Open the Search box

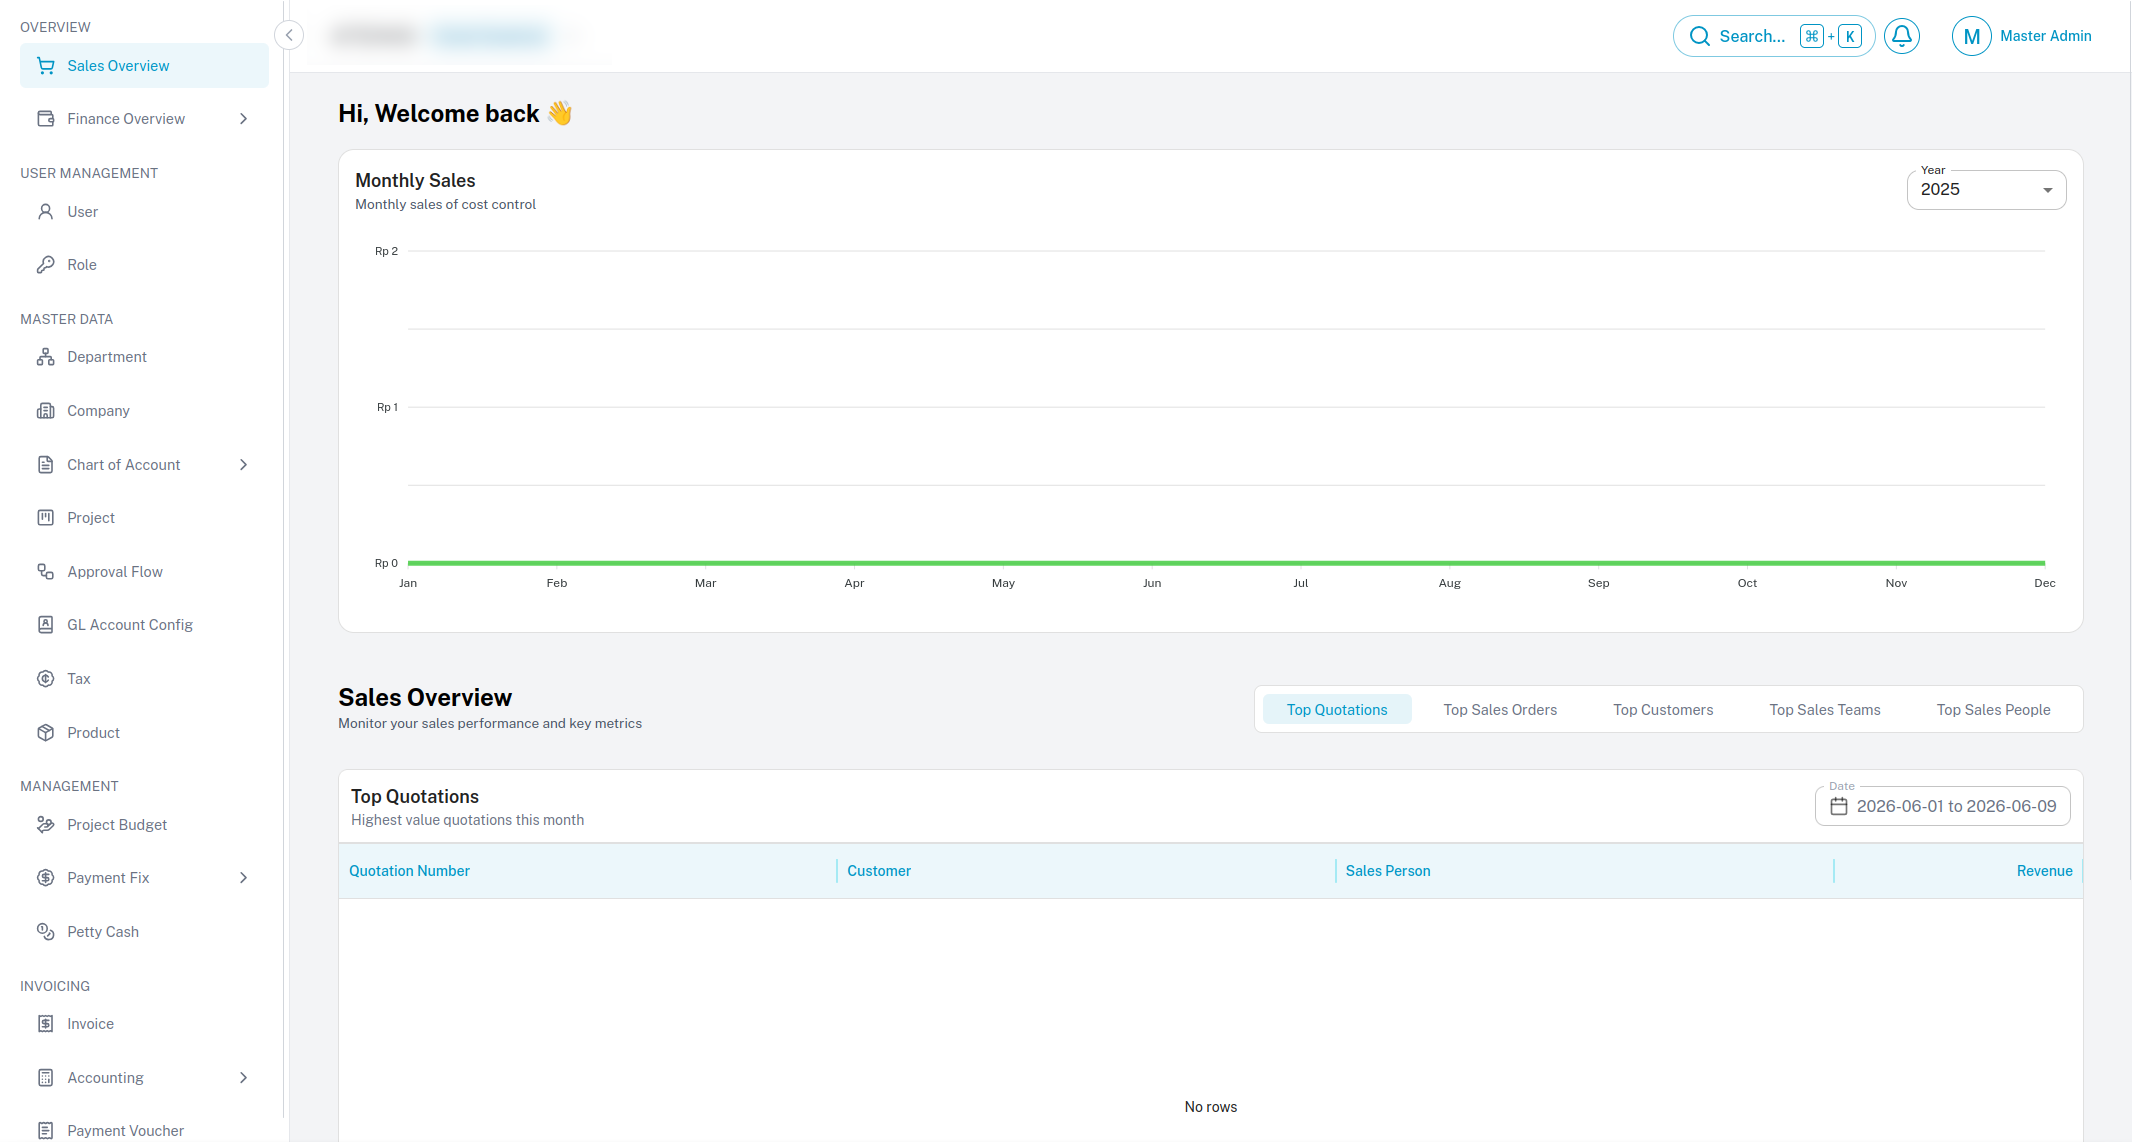coord(1773,36)
